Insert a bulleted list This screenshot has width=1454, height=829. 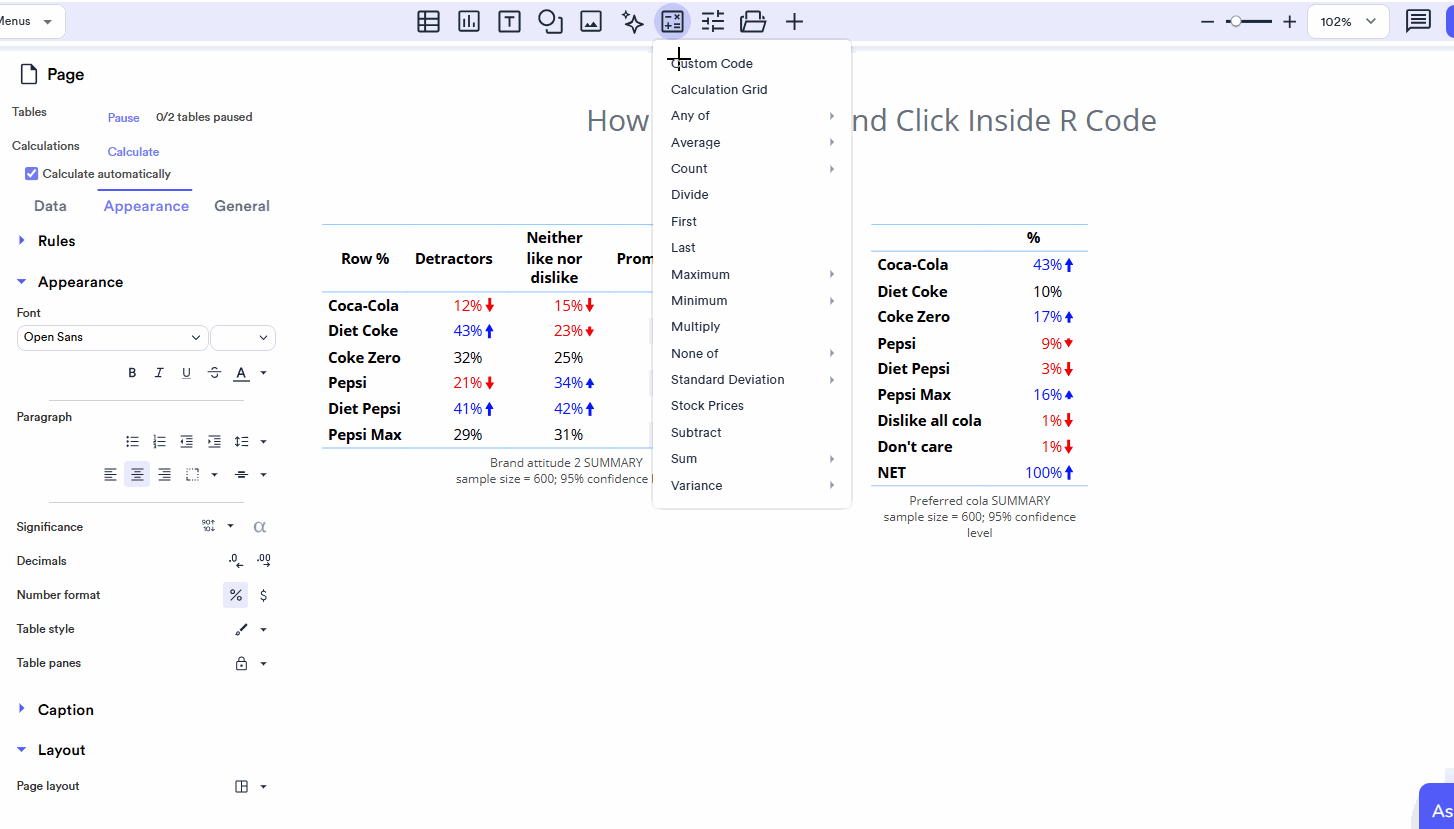132,441
